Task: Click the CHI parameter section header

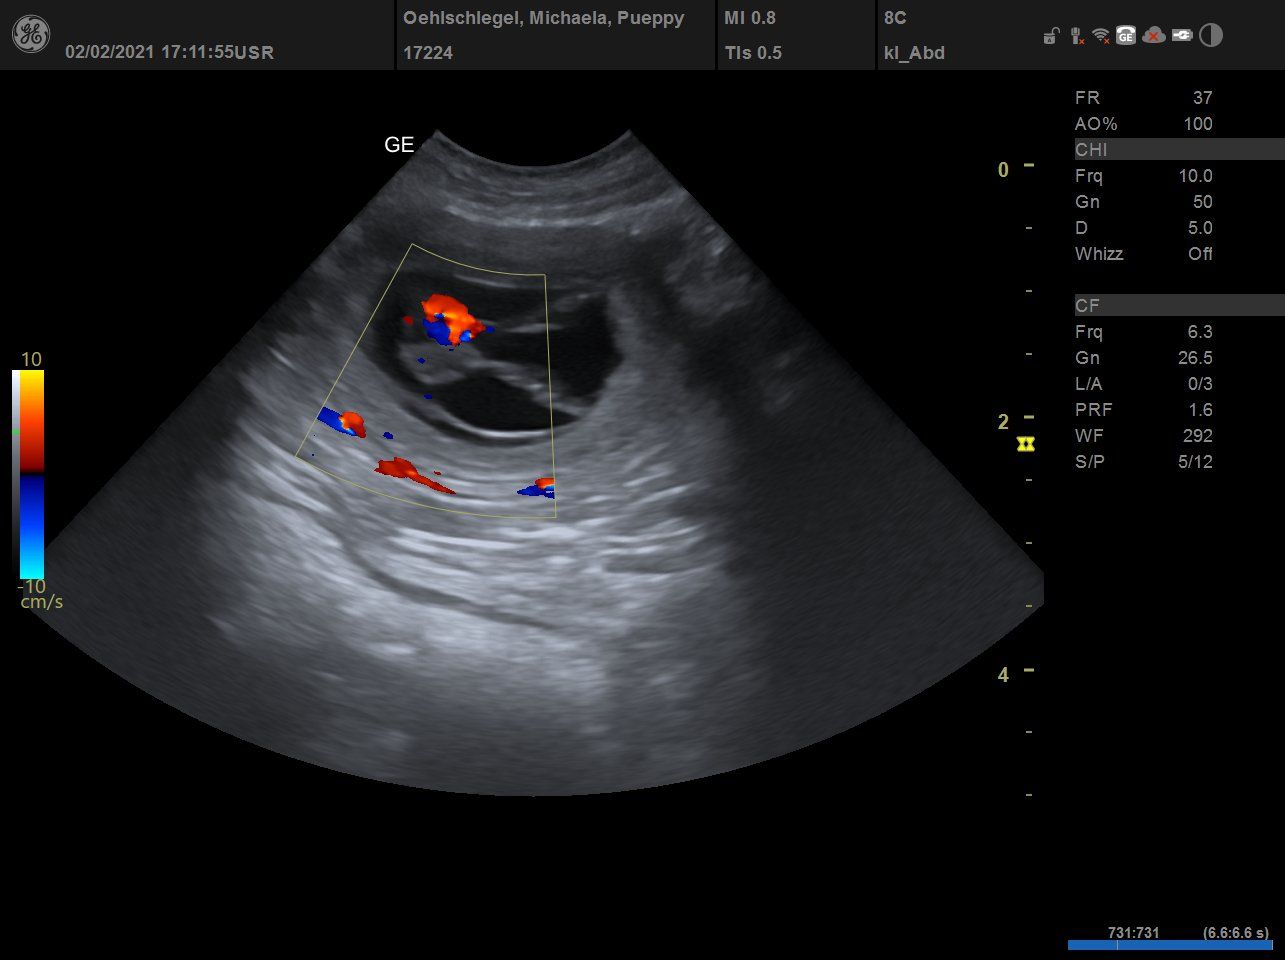Action: tap(1179, 150)
